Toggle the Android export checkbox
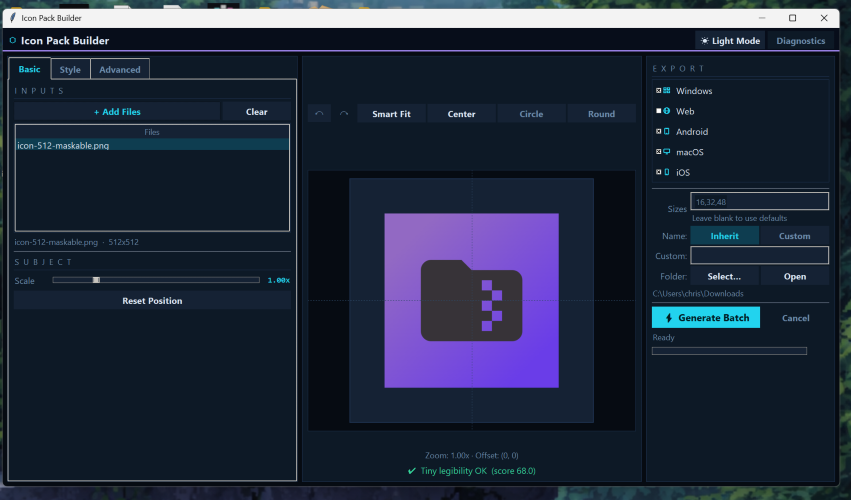 coord(658,131)
